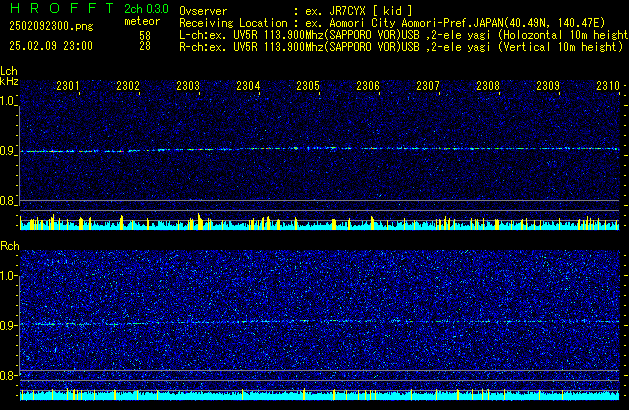This screenshot has height=410, width=629.
Task: Select the 2303 time marker
Action: click(188, 86)
